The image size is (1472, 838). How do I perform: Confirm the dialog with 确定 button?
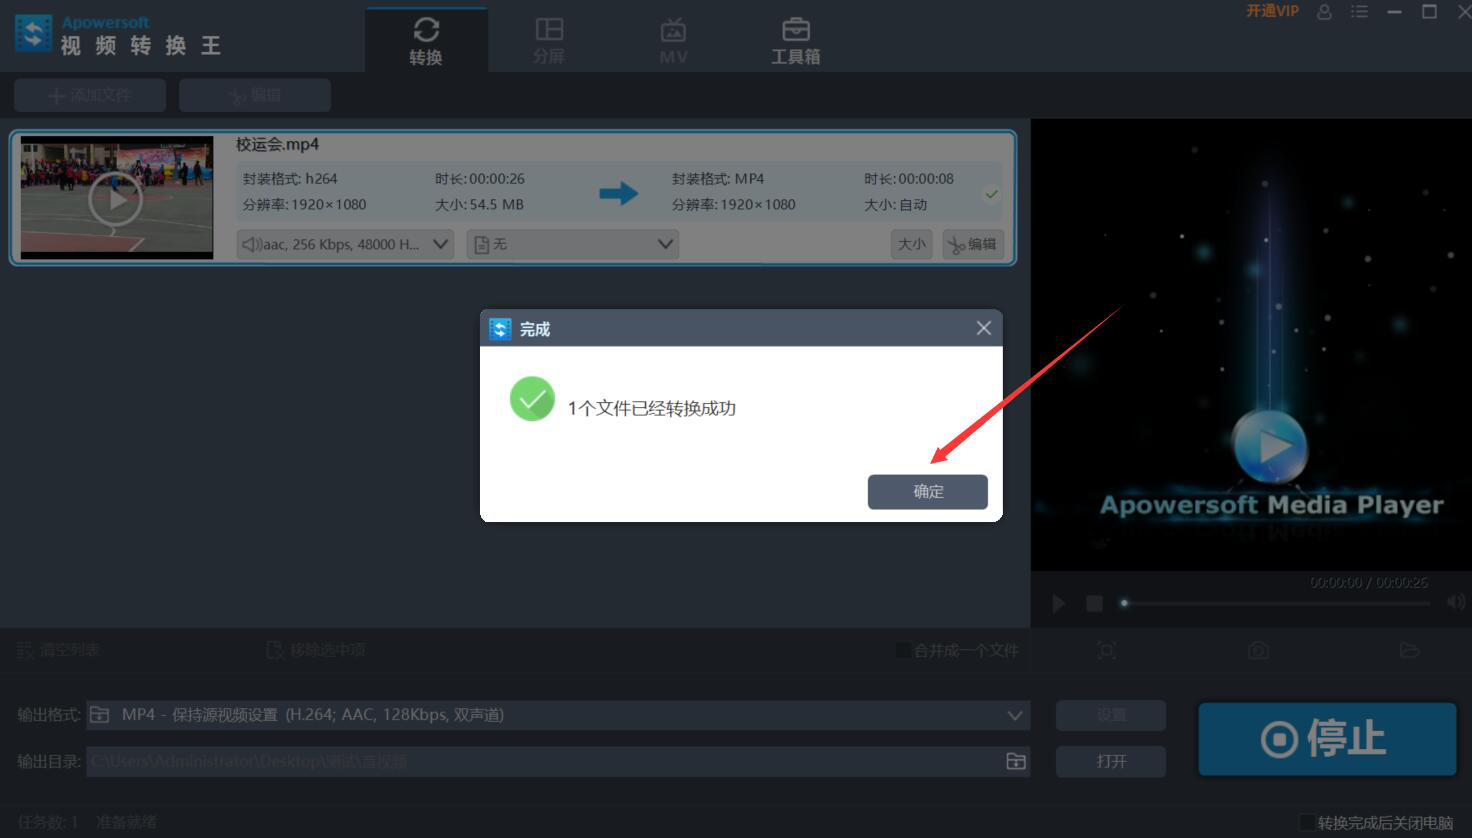927,491
